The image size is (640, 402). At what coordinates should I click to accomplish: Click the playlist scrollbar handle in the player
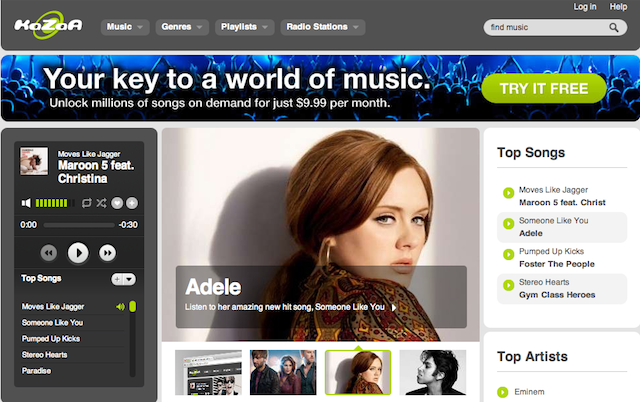point(133,307)
